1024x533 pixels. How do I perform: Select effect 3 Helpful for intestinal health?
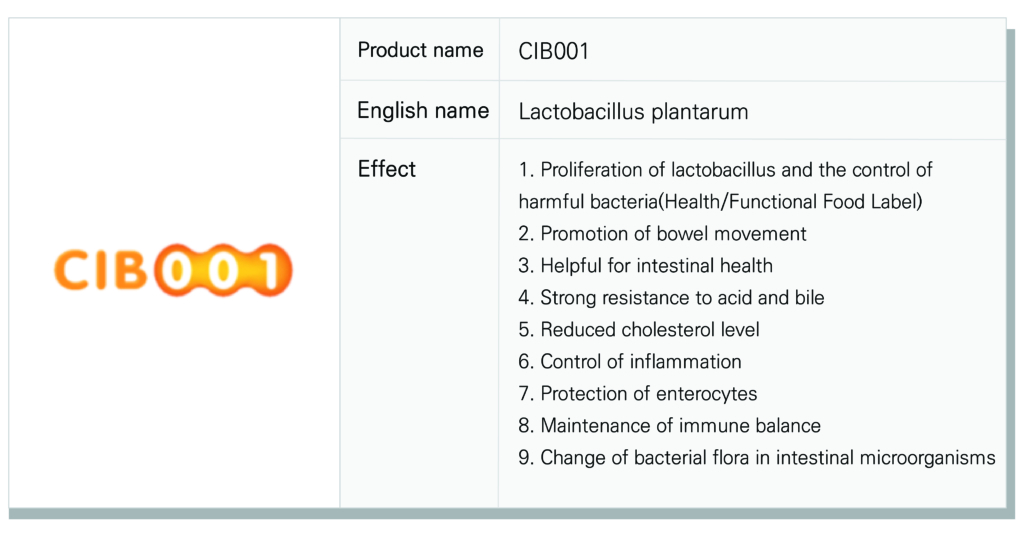point(645,266)
